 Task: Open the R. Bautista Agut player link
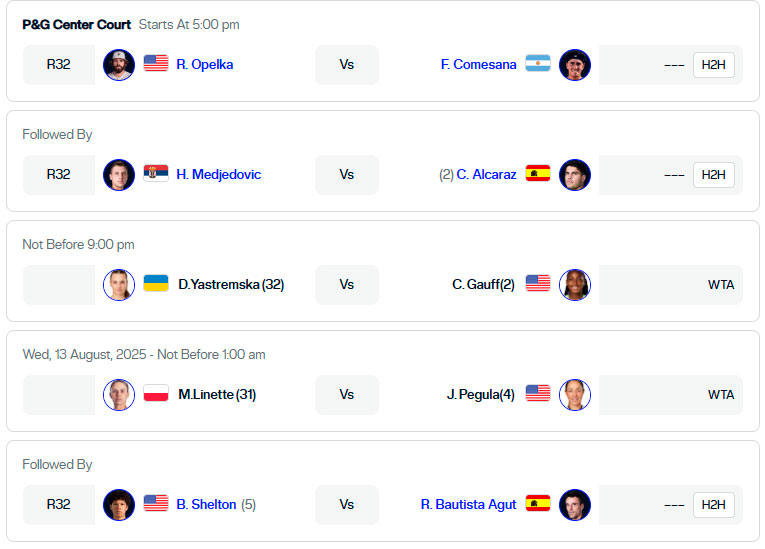click(468, 504)
